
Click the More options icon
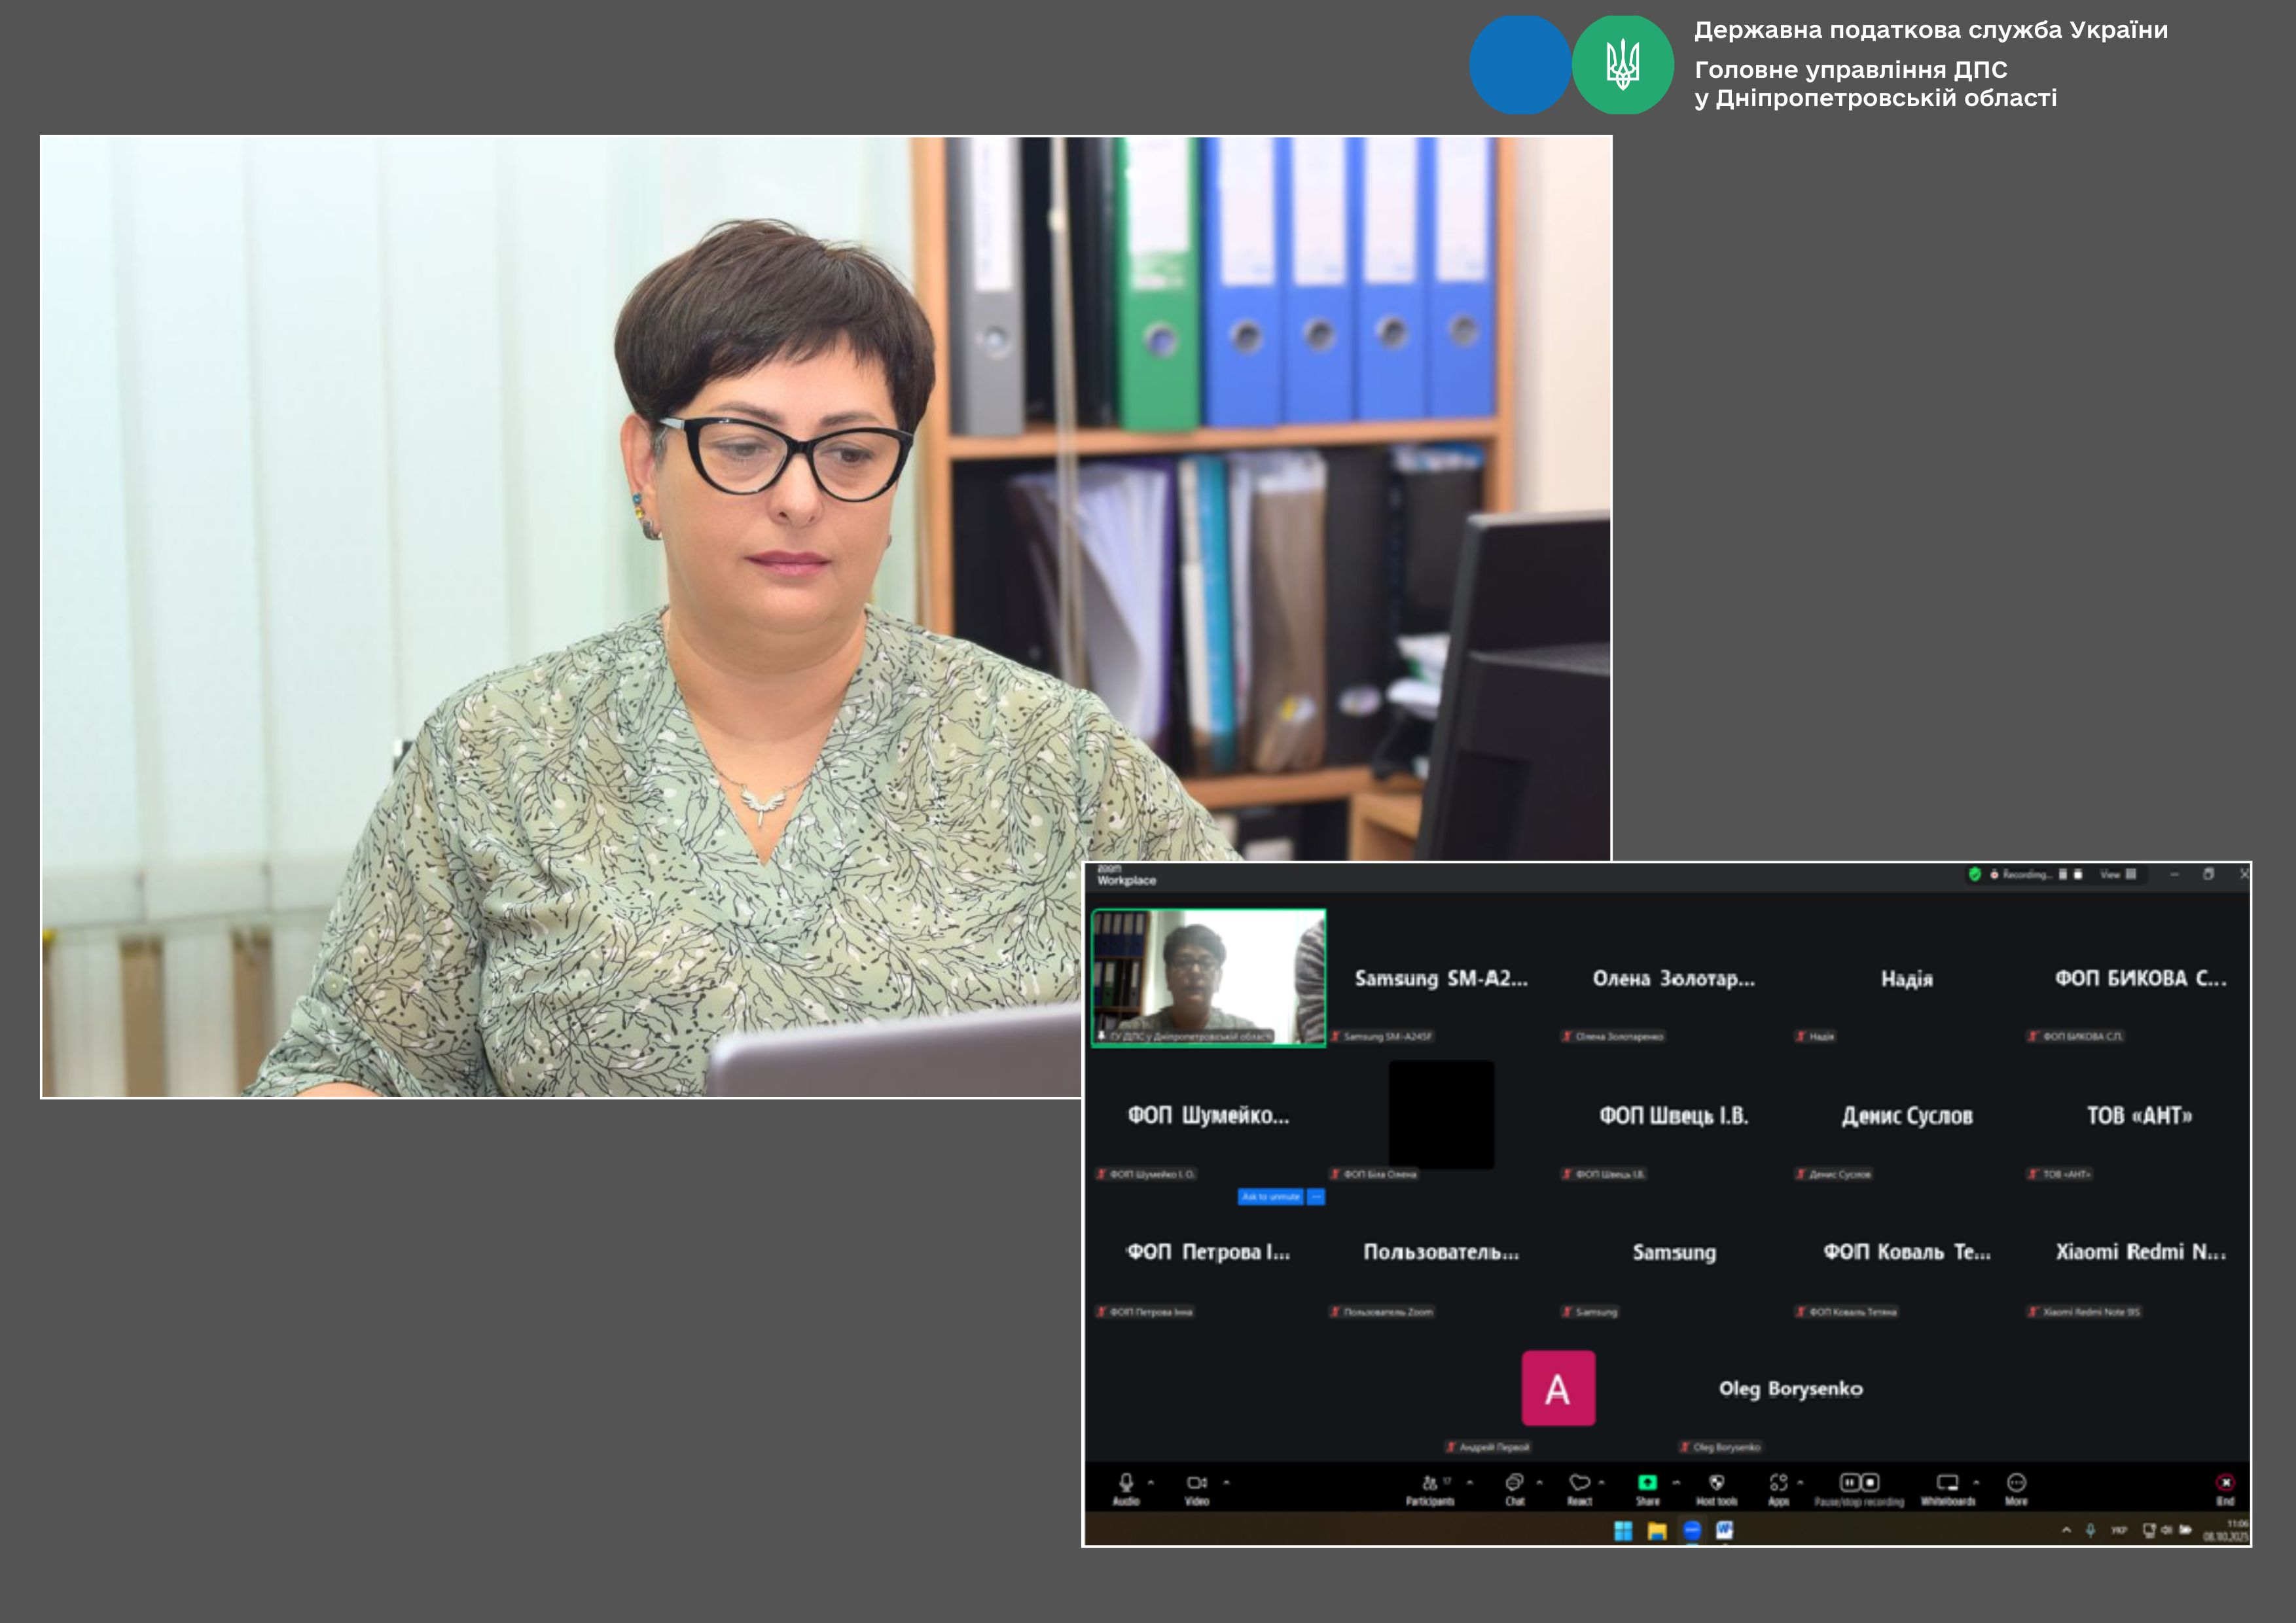click(2016, 1483)
